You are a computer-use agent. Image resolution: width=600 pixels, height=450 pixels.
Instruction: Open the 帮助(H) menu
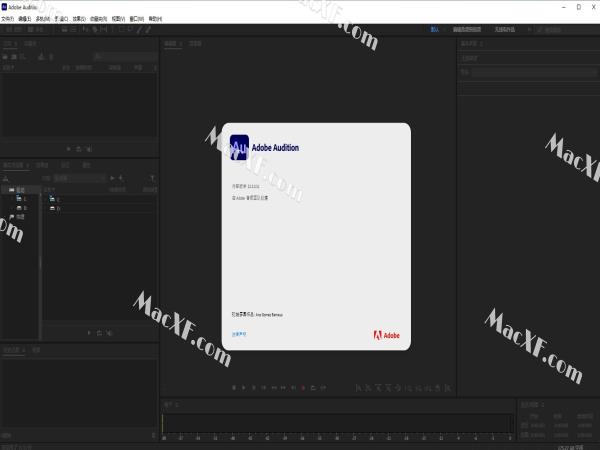pos(155,19)
